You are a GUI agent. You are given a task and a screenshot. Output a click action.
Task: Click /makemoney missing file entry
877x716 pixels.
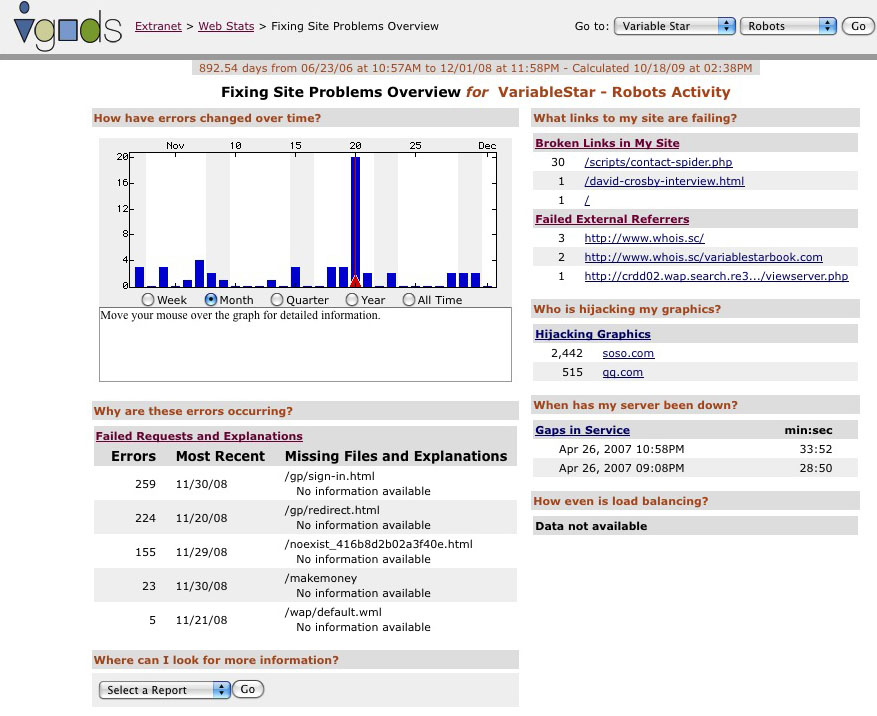coord(320,578)
